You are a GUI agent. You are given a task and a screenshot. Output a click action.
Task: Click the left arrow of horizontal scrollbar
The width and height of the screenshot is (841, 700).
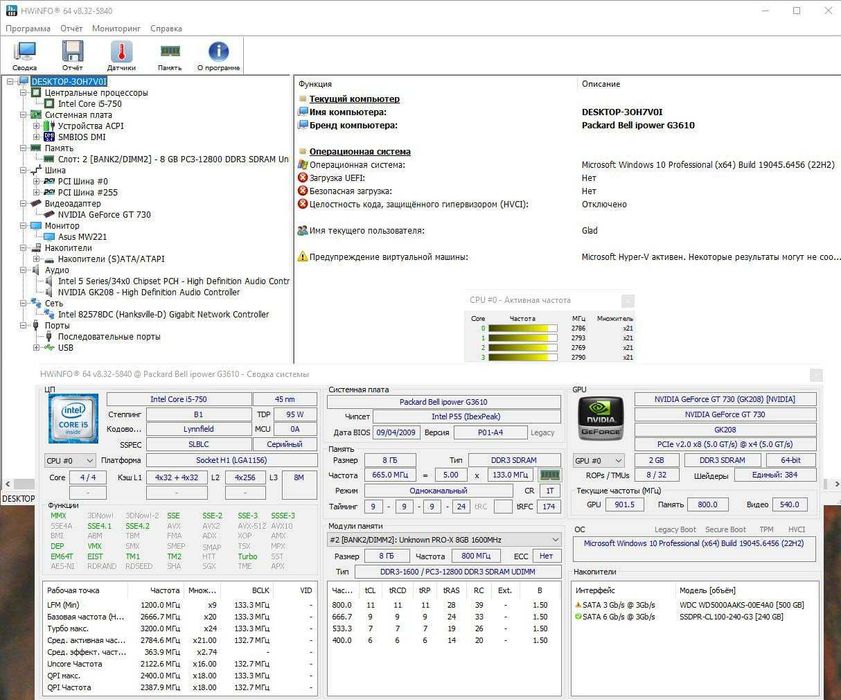point(7,484)
